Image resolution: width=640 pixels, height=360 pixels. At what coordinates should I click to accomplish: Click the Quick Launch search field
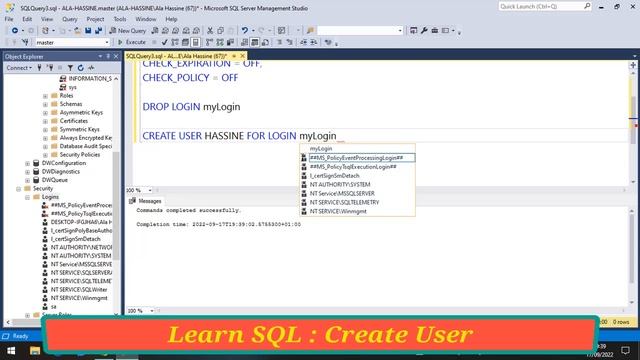(x=545, y=7)
